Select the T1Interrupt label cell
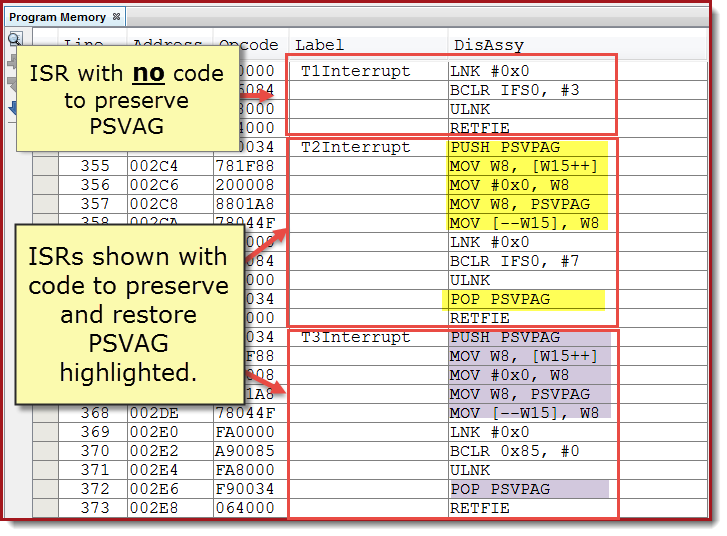 pyautogui.click(x=355, y=71)
